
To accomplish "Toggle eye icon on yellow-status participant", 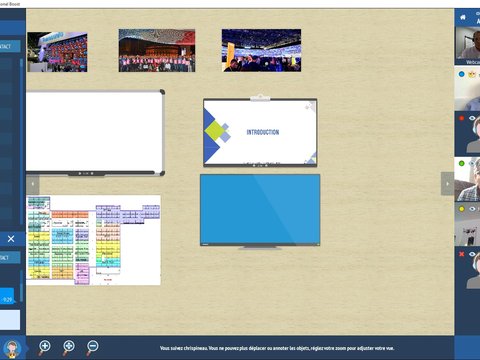I will pyautogui.click(x=472, y=209).
